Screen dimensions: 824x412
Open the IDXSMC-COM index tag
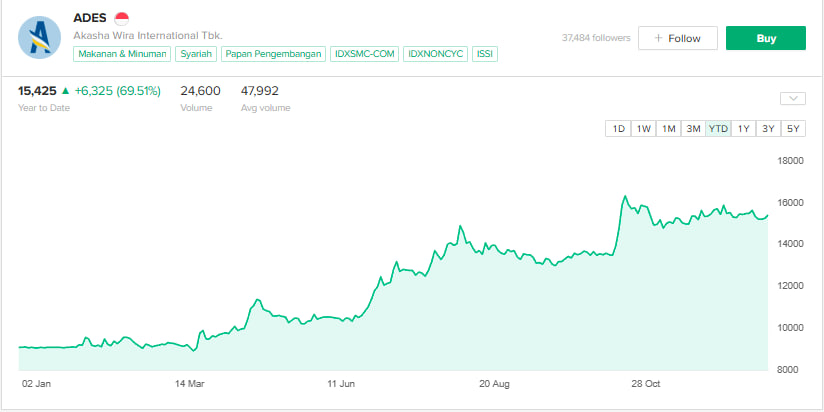click(x=364, y=53)
